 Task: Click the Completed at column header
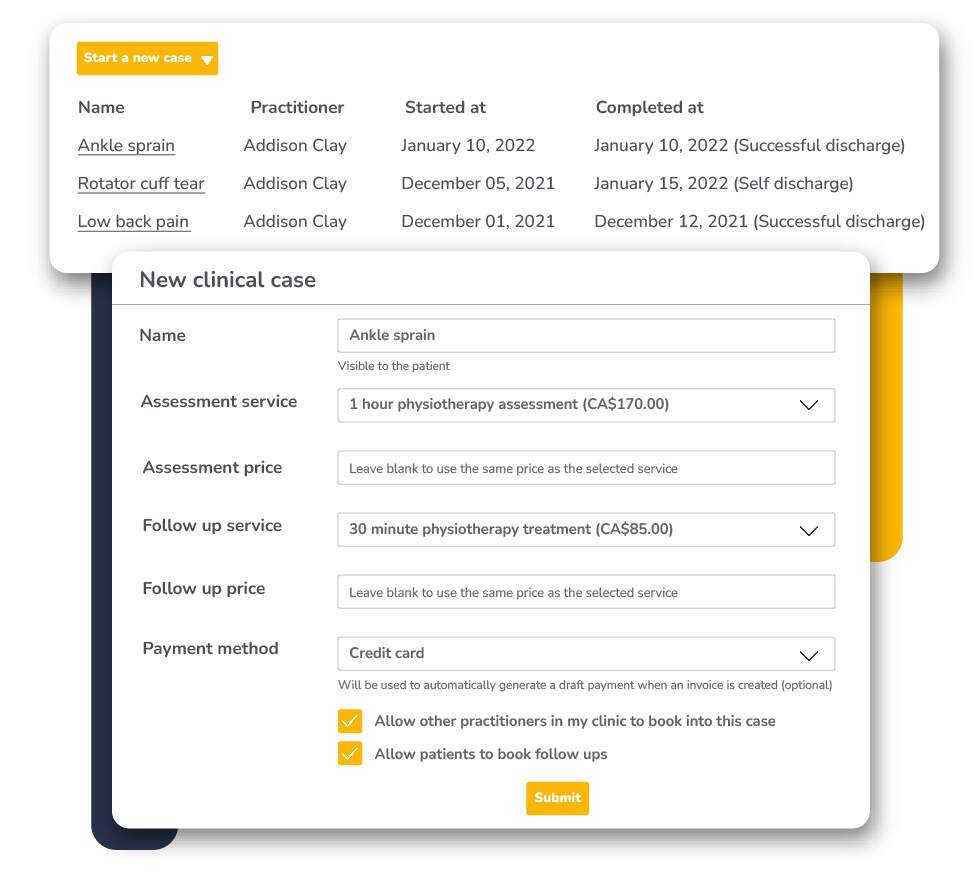pyautogui.click(x=649, y=108)
